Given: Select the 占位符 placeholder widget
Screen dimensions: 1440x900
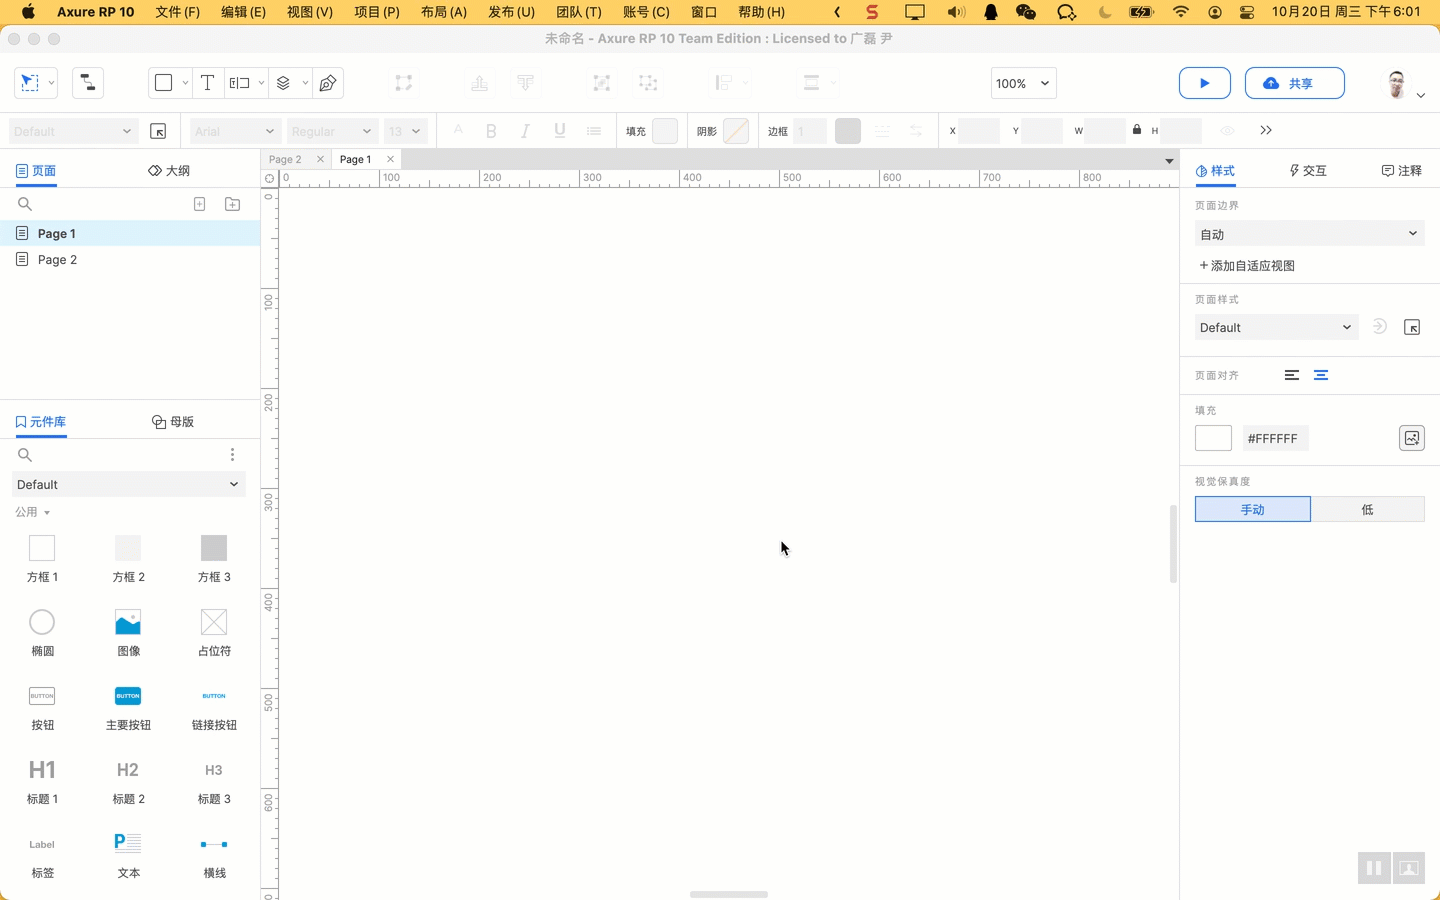Looking at the screenshot, I should (214, 633).
